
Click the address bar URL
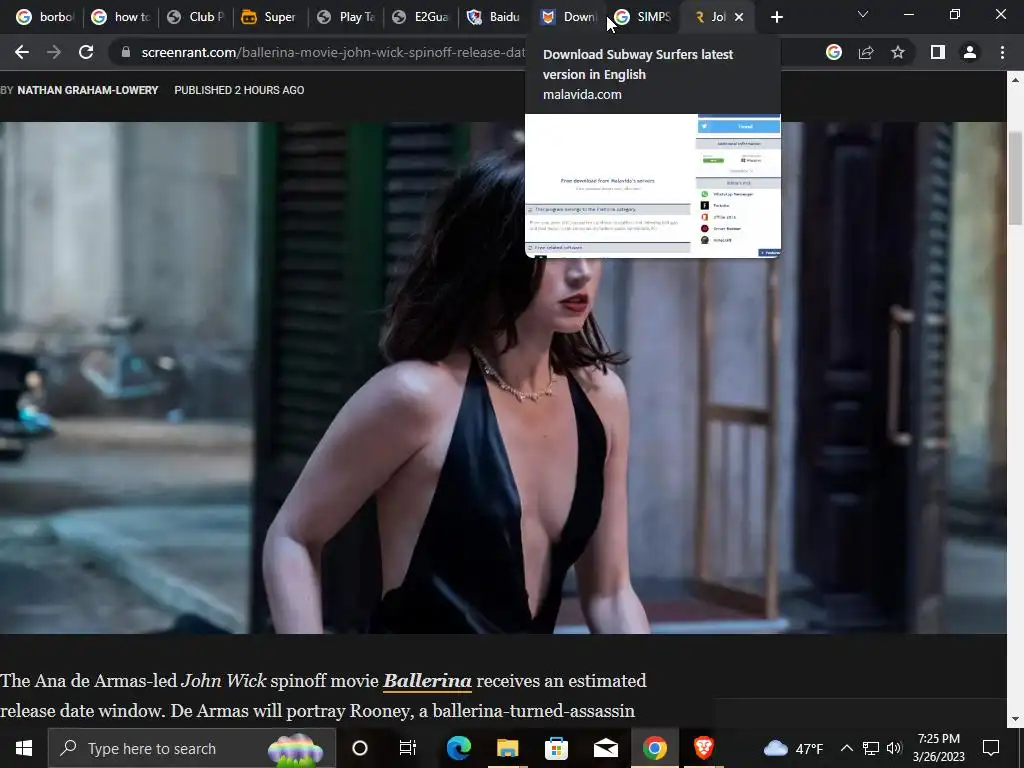click(x=333, y=52)
